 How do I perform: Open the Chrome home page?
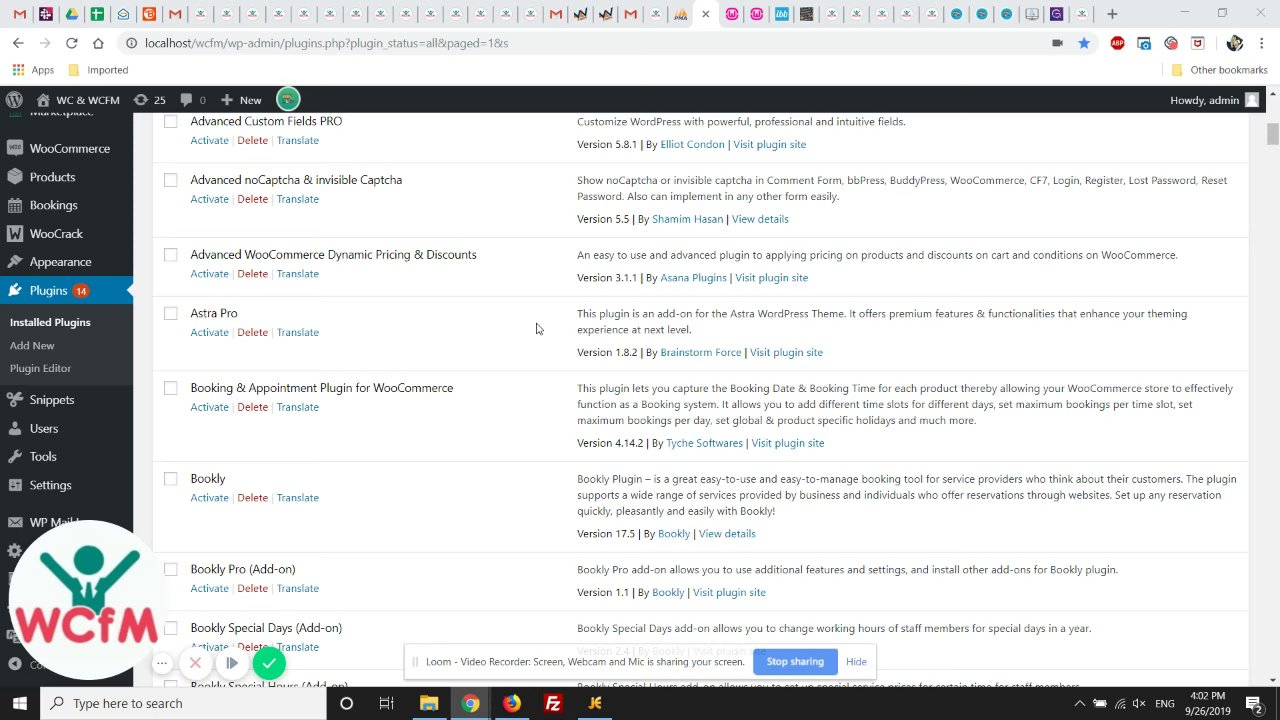coord(98,43)
